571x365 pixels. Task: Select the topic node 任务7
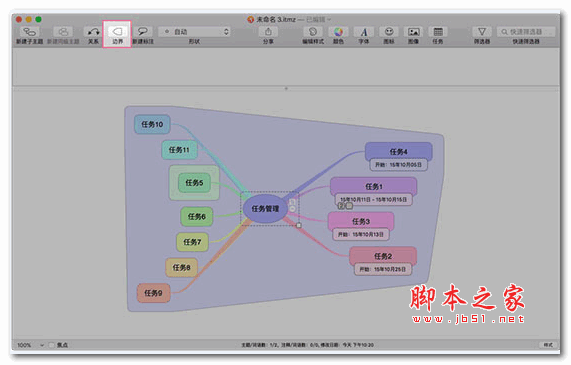192,242
